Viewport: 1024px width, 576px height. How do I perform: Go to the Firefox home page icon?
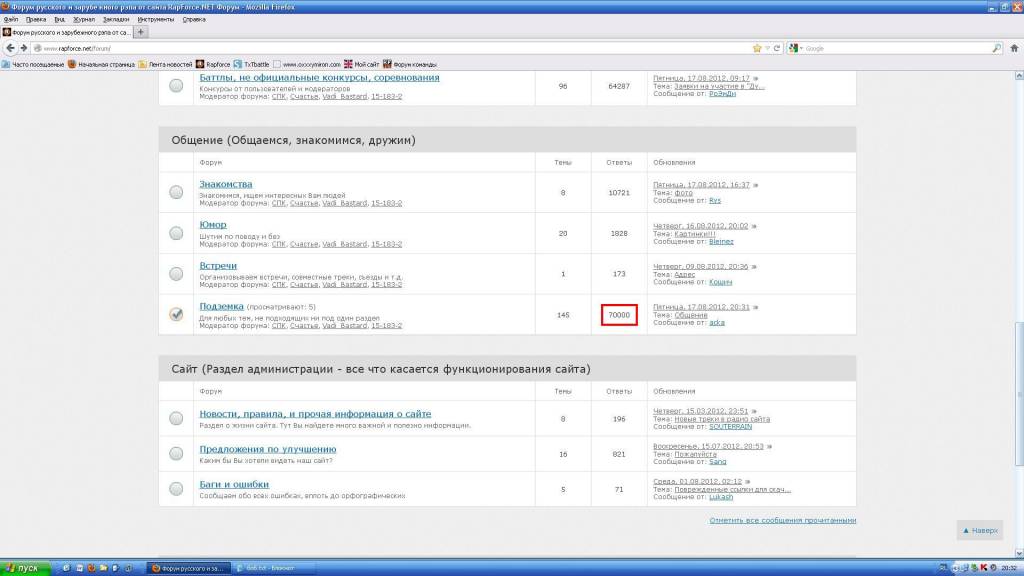1014,48
